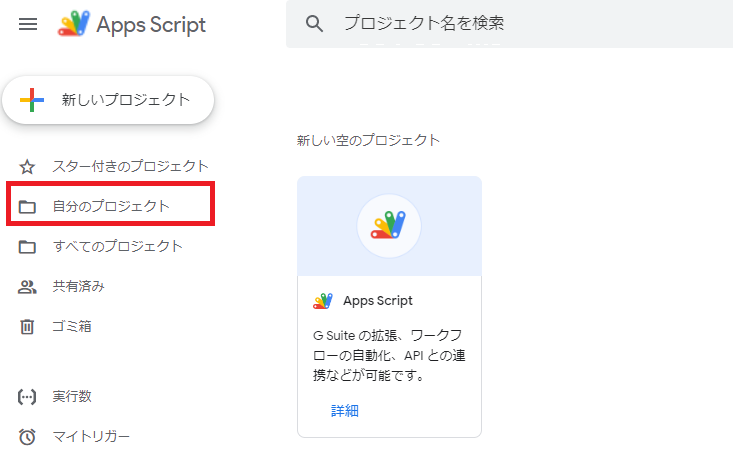Click the folder icon beside 自分のプロジェクト

[27, 206]
